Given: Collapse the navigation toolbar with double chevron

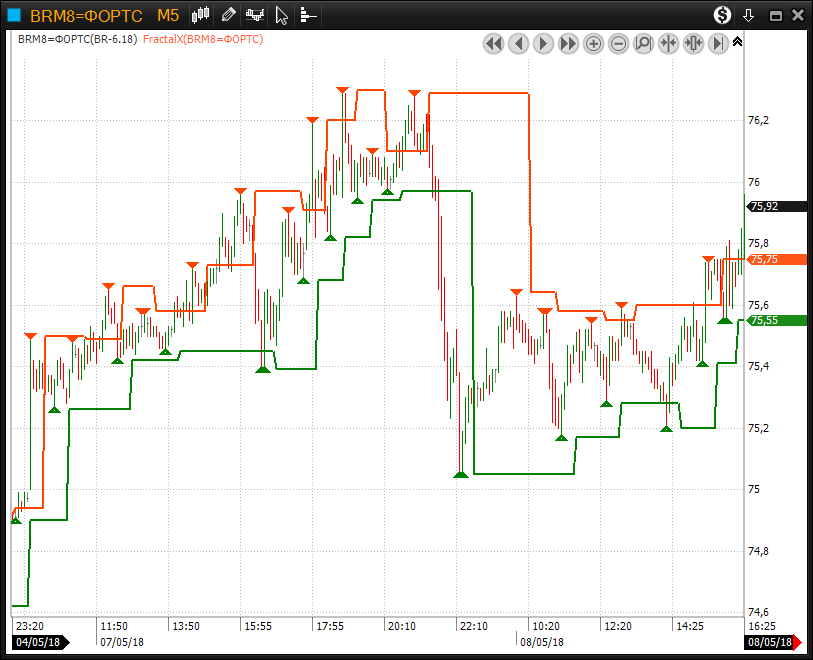Looking at the screenshot, I should (737, 42).
